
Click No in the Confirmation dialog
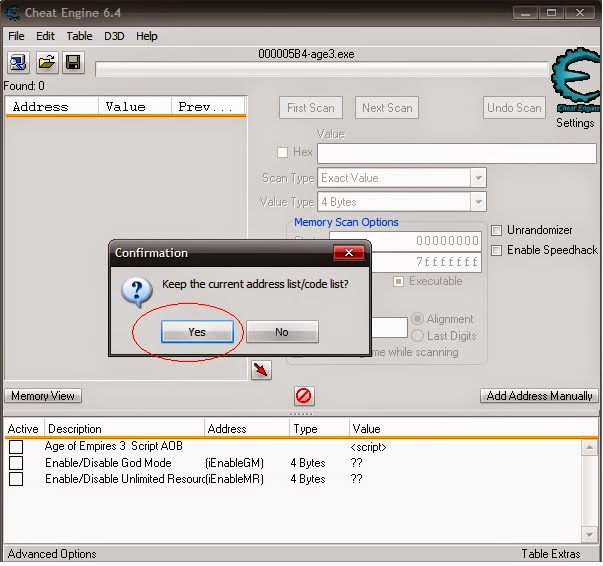[282, 331]
